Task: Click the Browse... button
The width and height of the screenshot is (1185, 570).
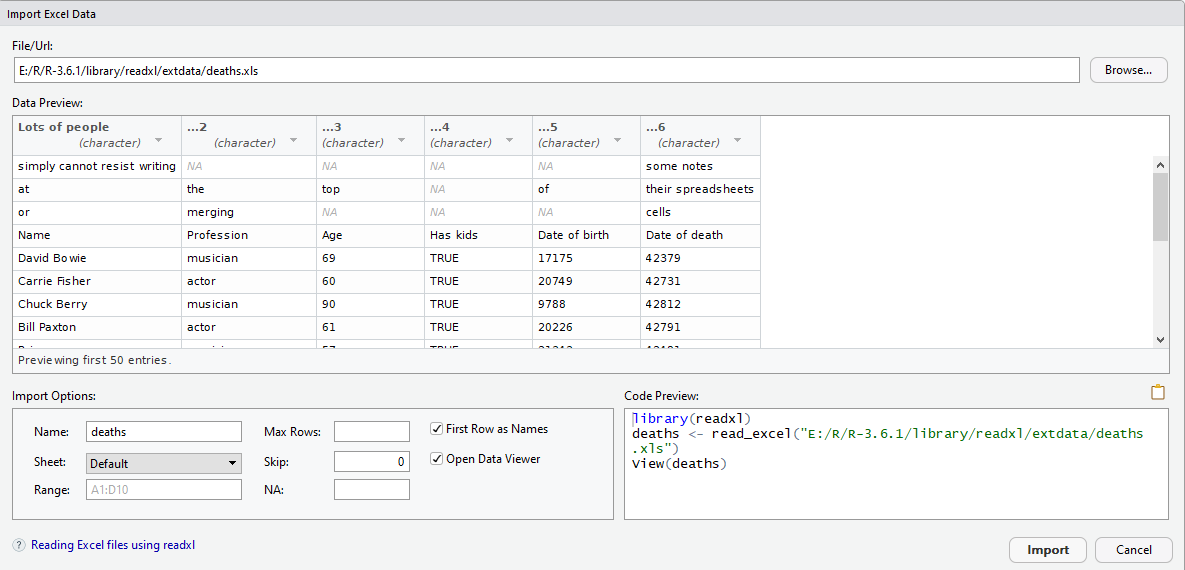Action: point(1128,70)
